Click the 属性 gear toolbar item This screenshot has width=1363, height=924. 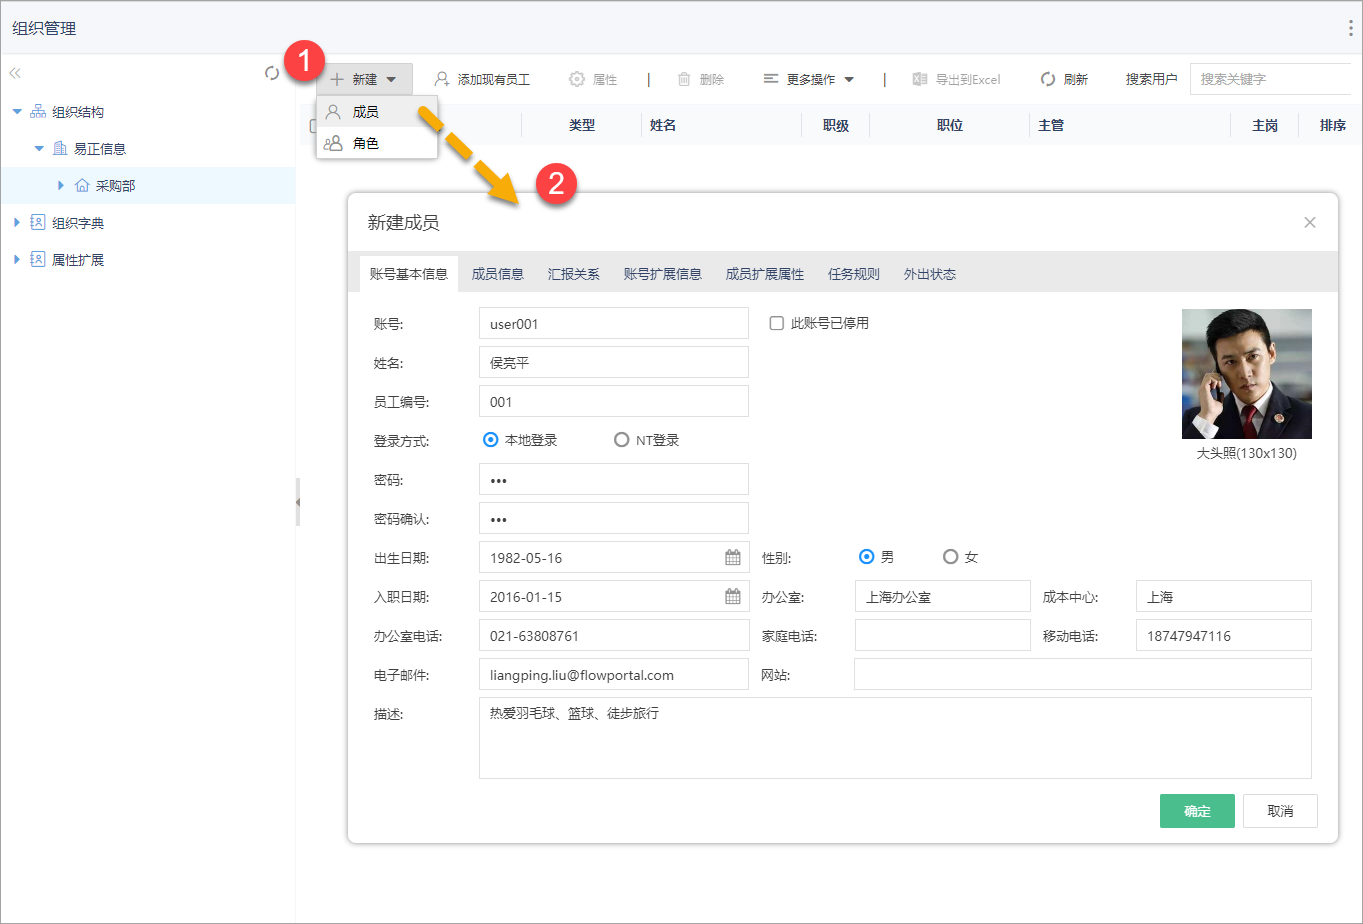click(593, 79)
